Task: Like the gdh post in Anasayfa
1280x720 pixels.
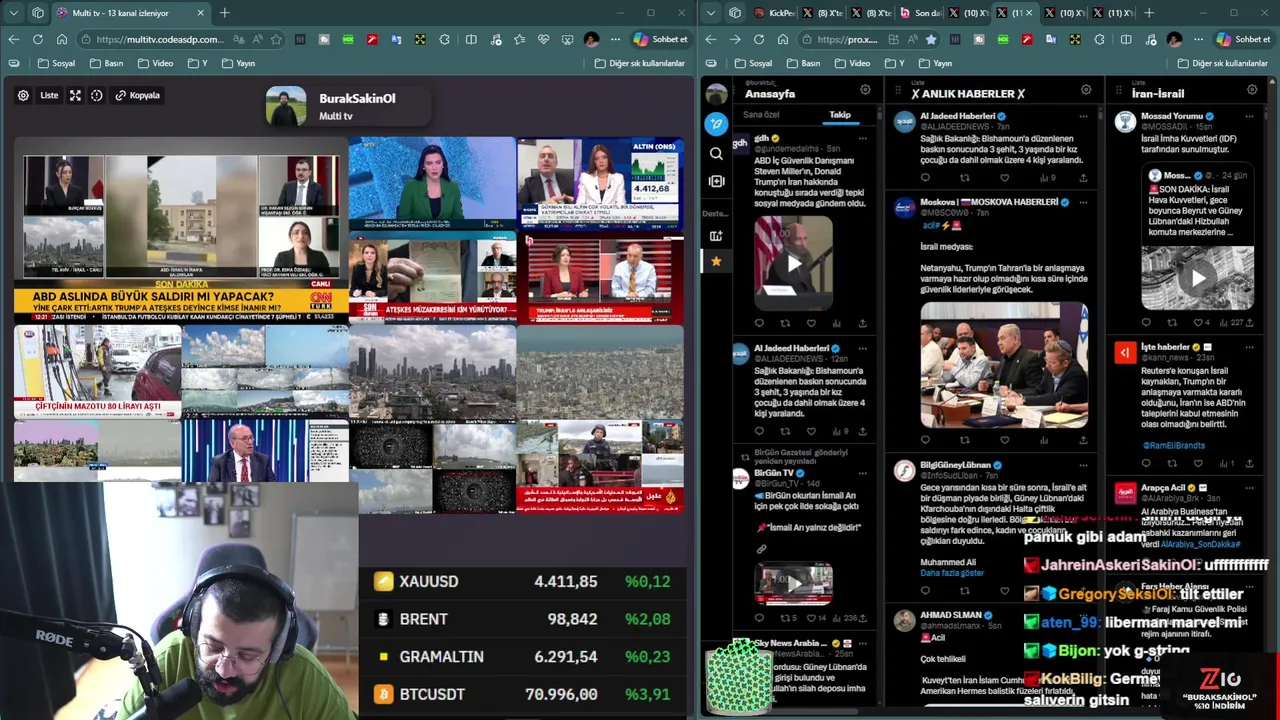Action: click(x=811, y=323)
